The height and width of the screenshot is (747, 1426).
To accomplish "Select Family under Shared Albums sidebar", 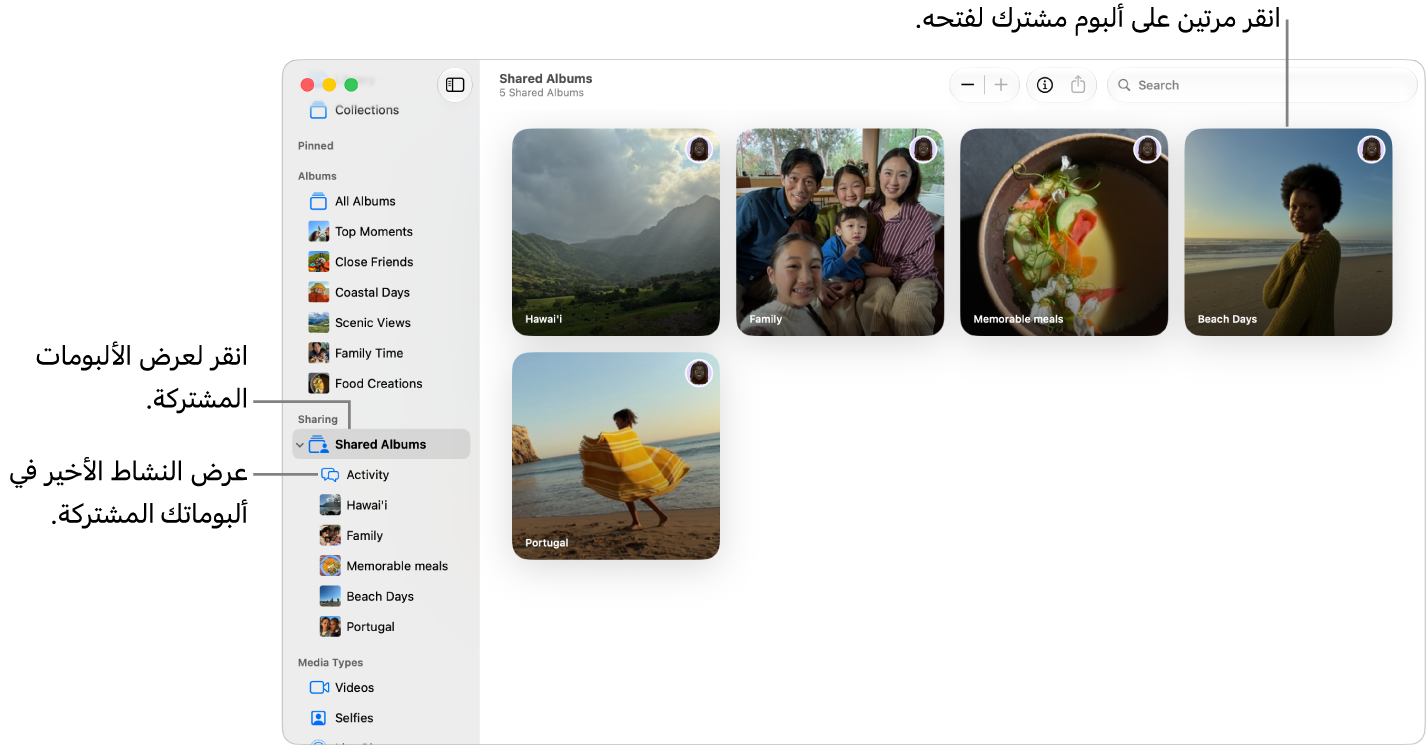I will [381, 535].
